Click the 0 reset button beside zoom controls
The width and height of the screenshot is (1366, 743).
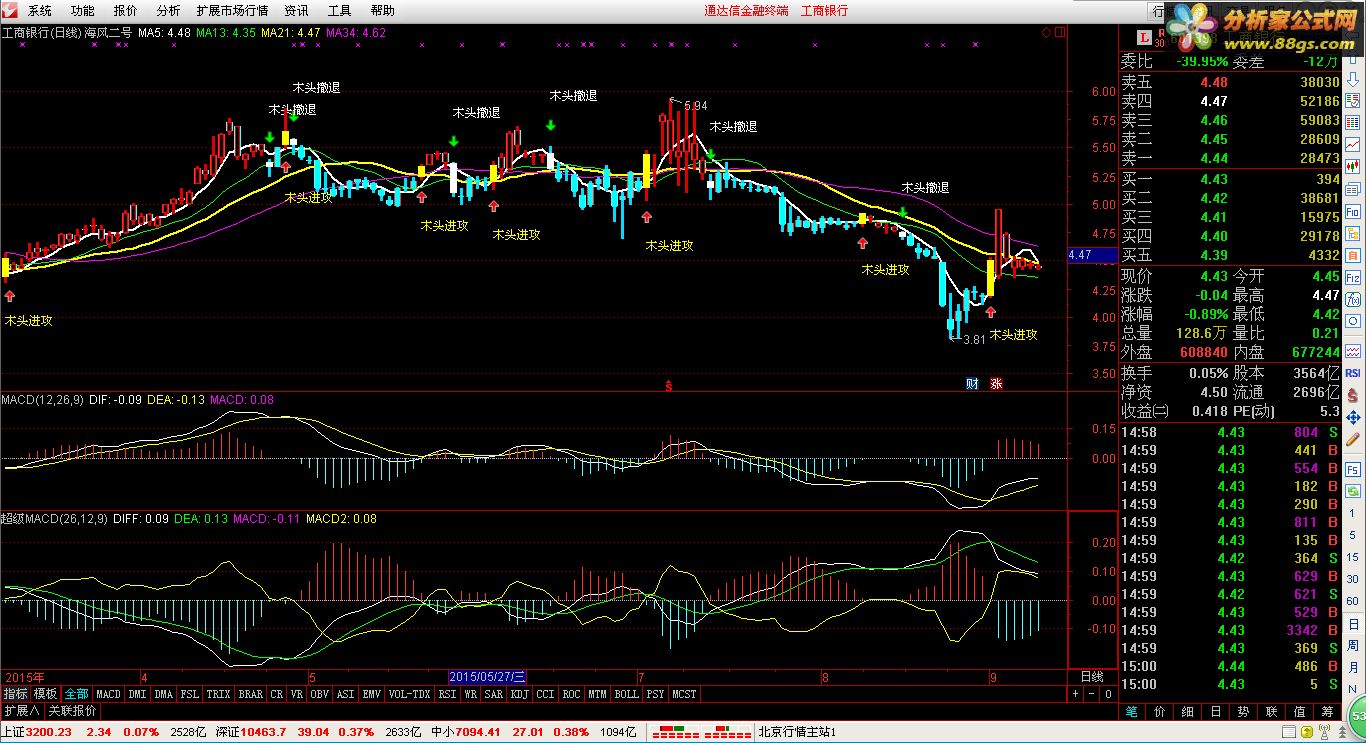pyautogui.click(x=1108, y=693)
